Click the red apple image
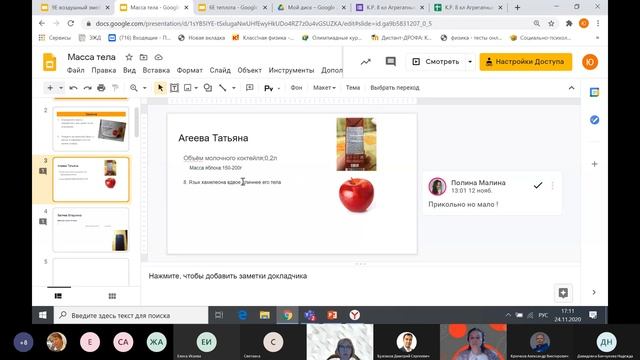 (356, 195)
